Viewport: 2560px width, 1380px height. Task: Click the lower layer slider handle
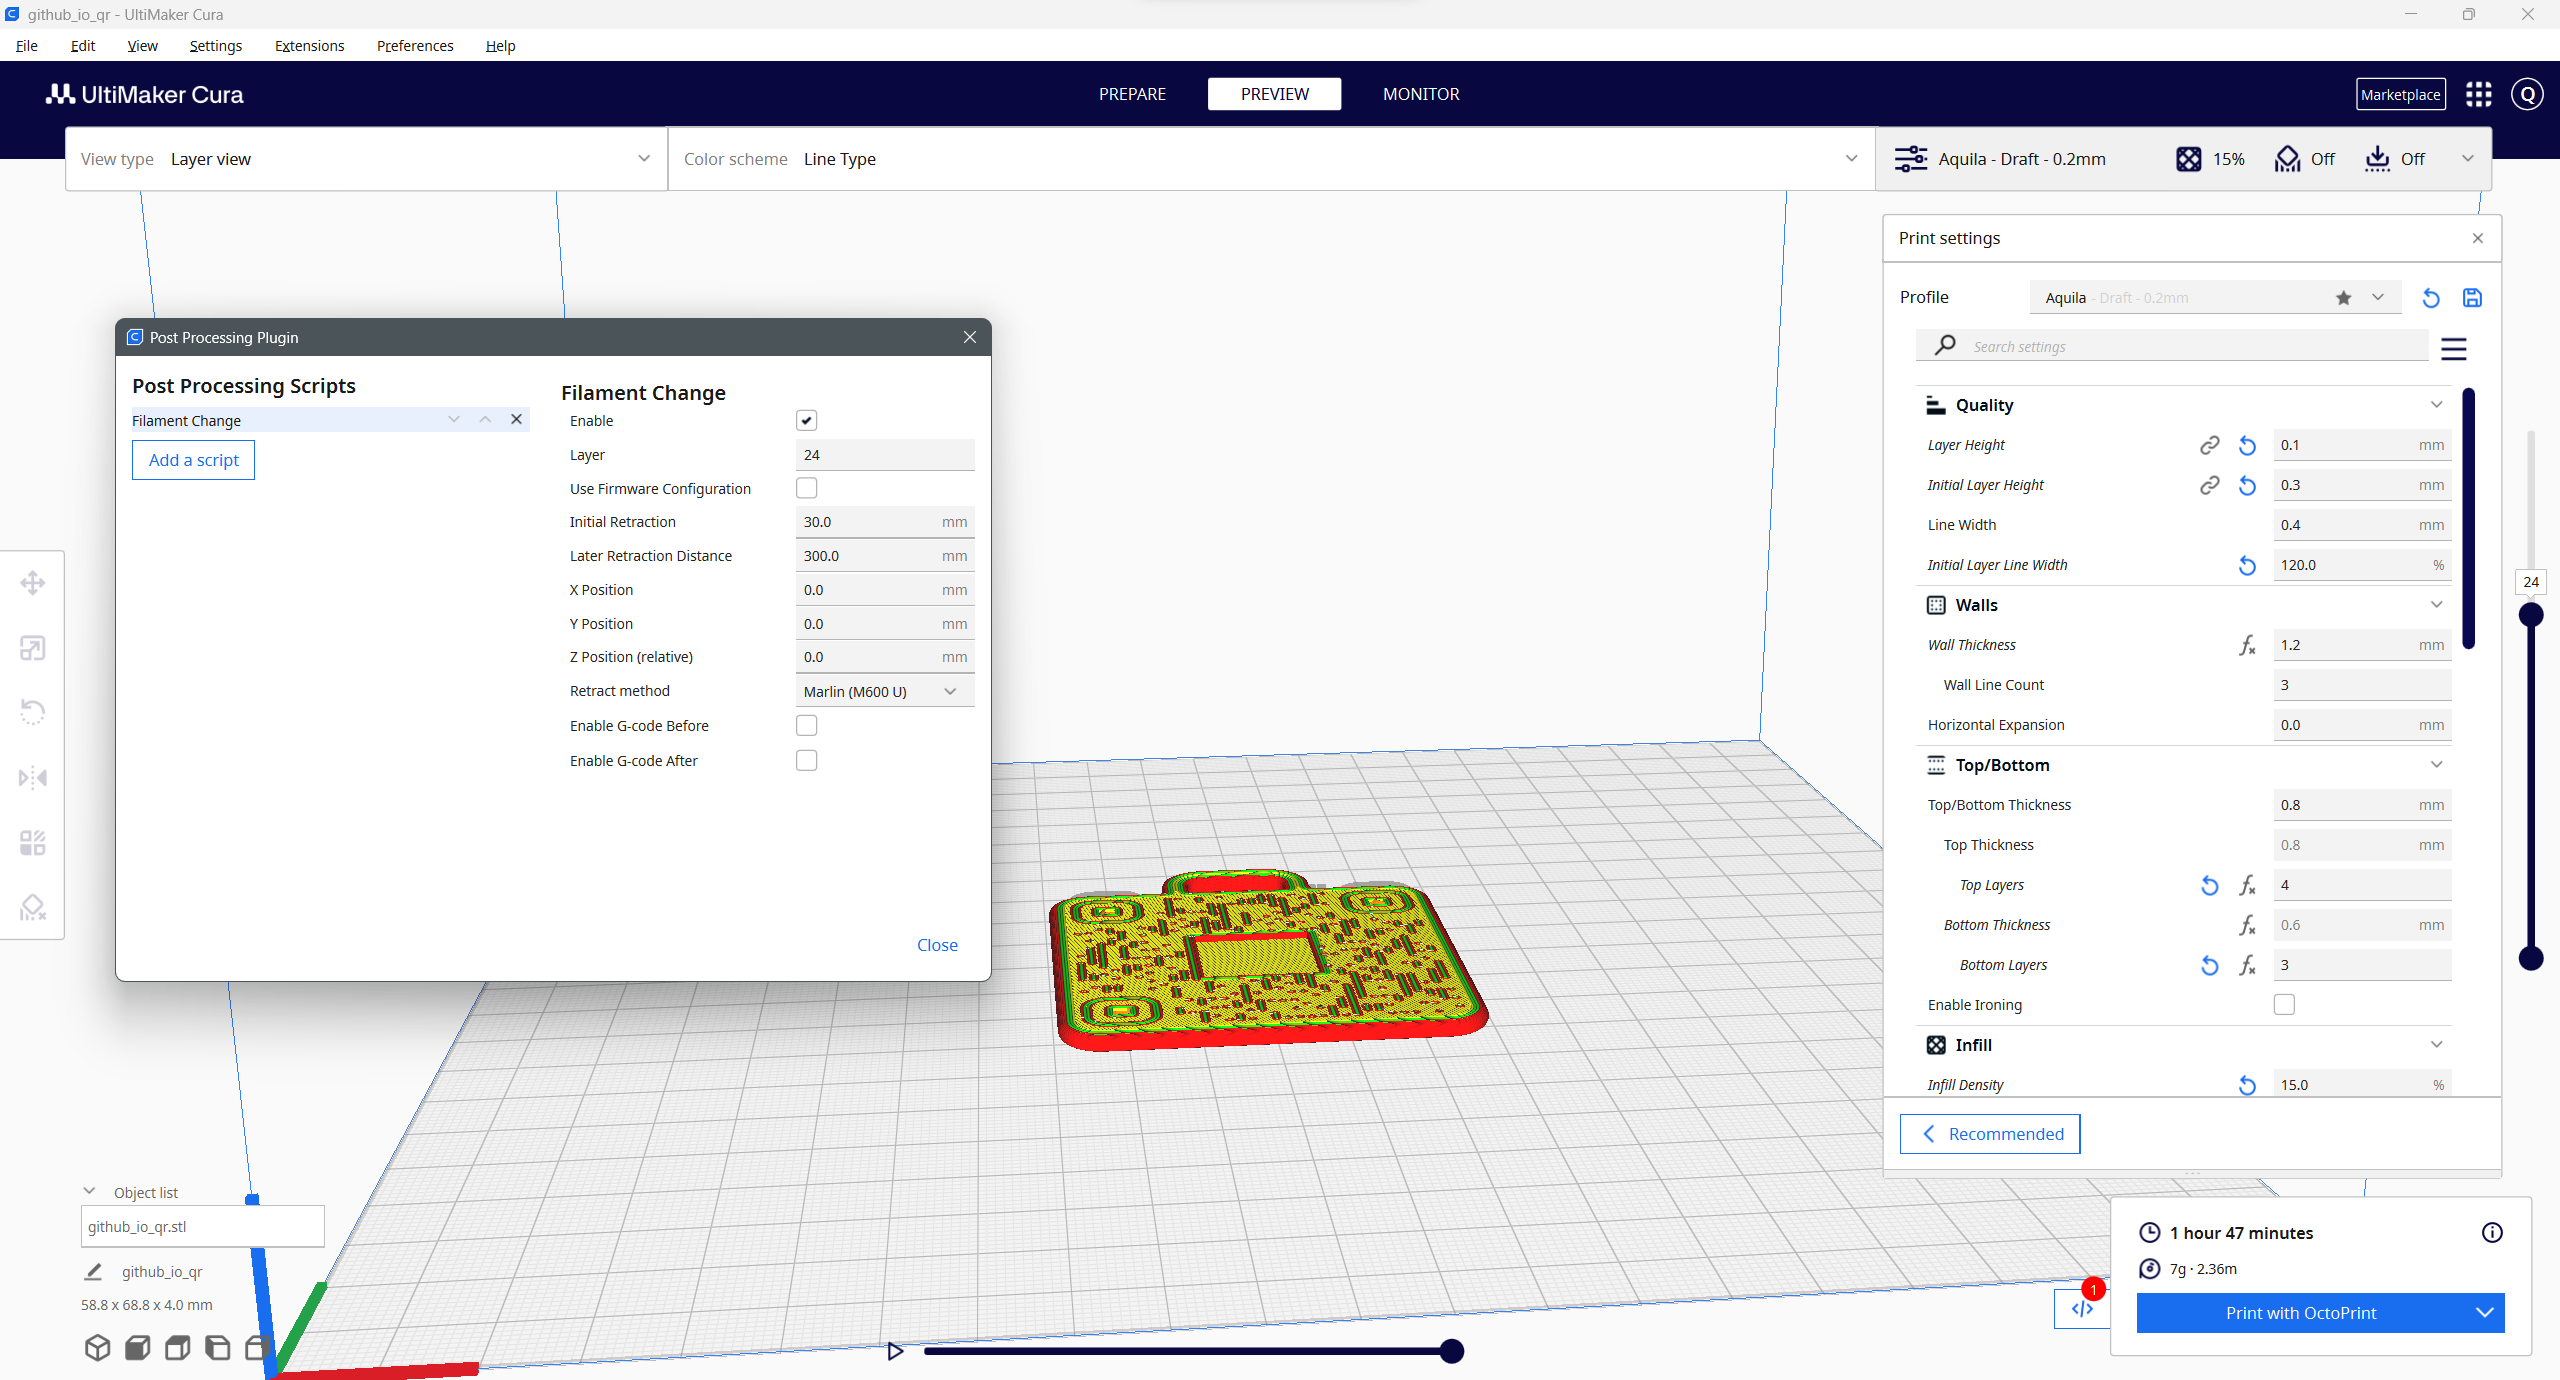pos(2531,958)
